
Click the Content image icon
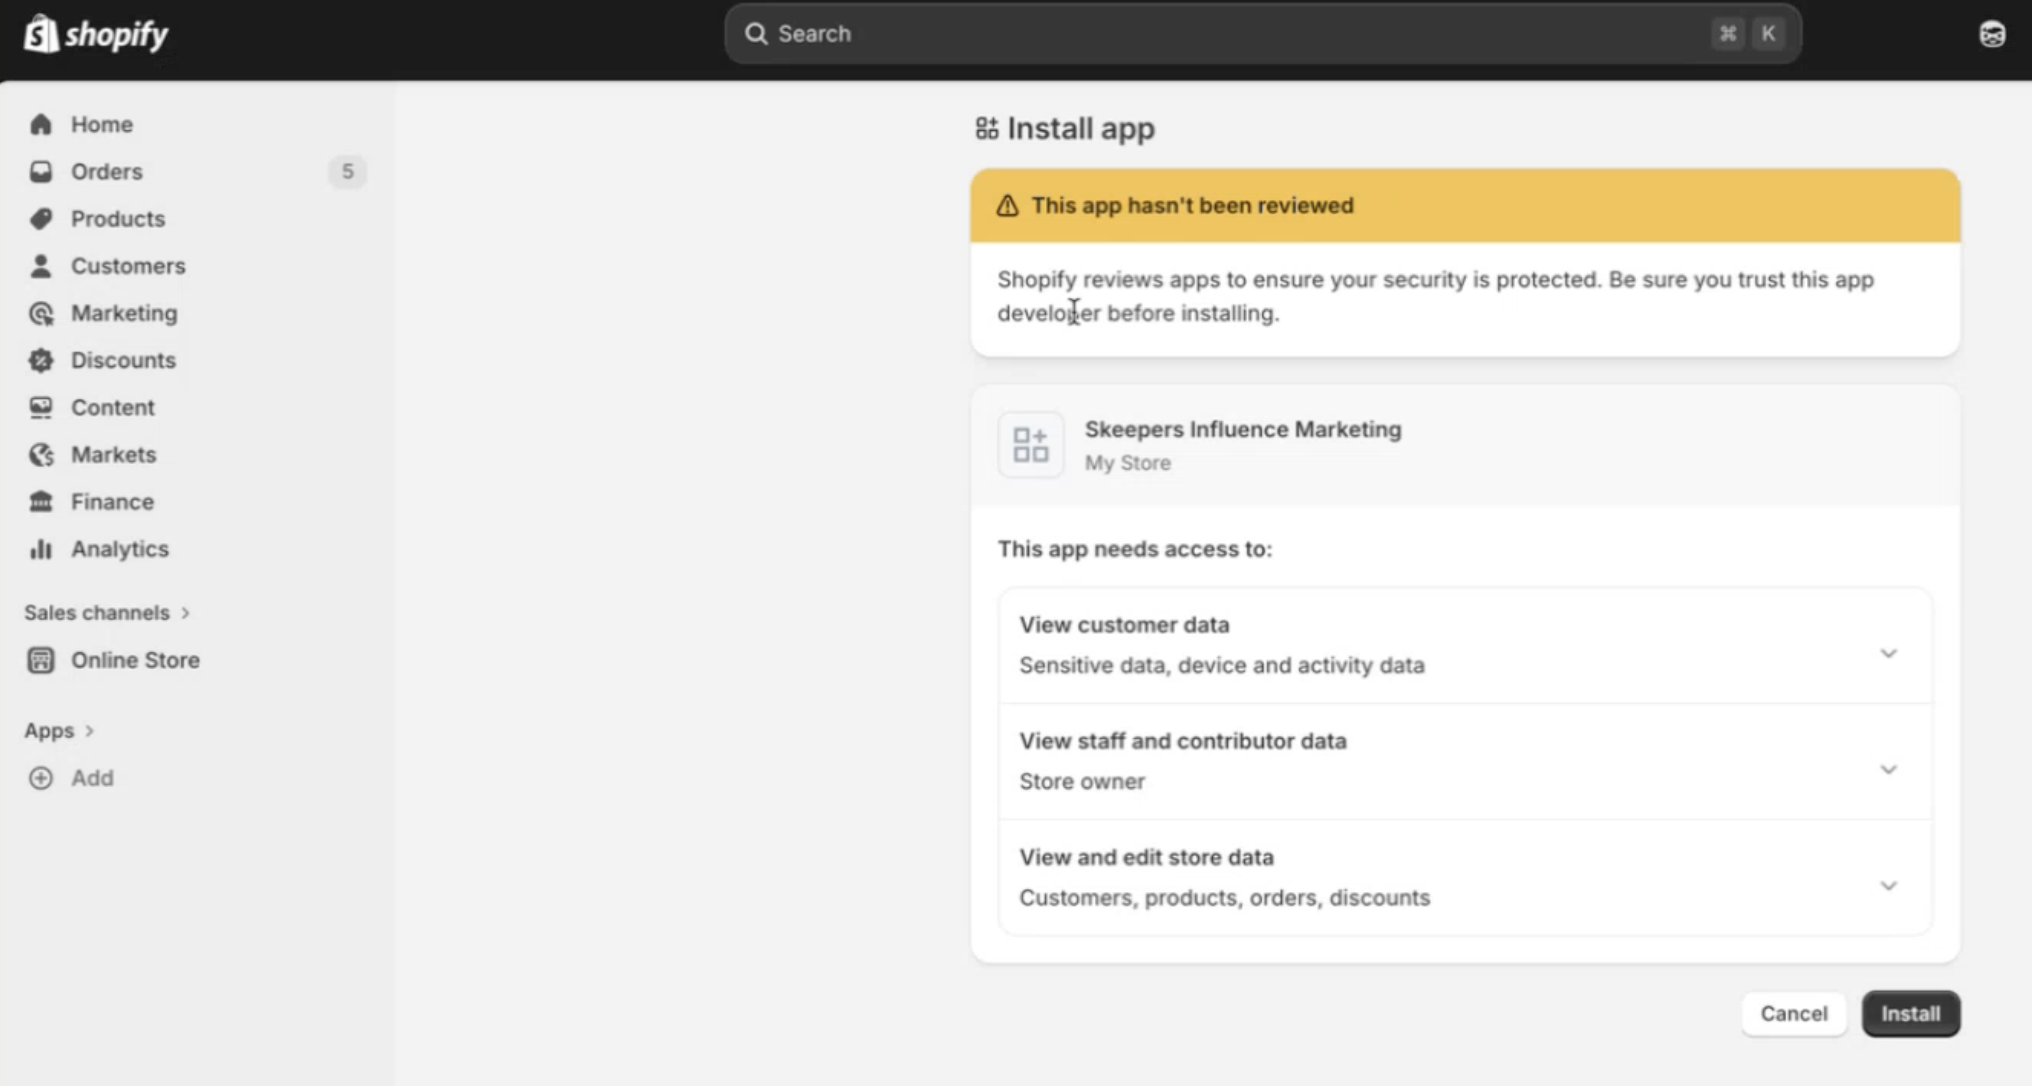tap(41, 407)
